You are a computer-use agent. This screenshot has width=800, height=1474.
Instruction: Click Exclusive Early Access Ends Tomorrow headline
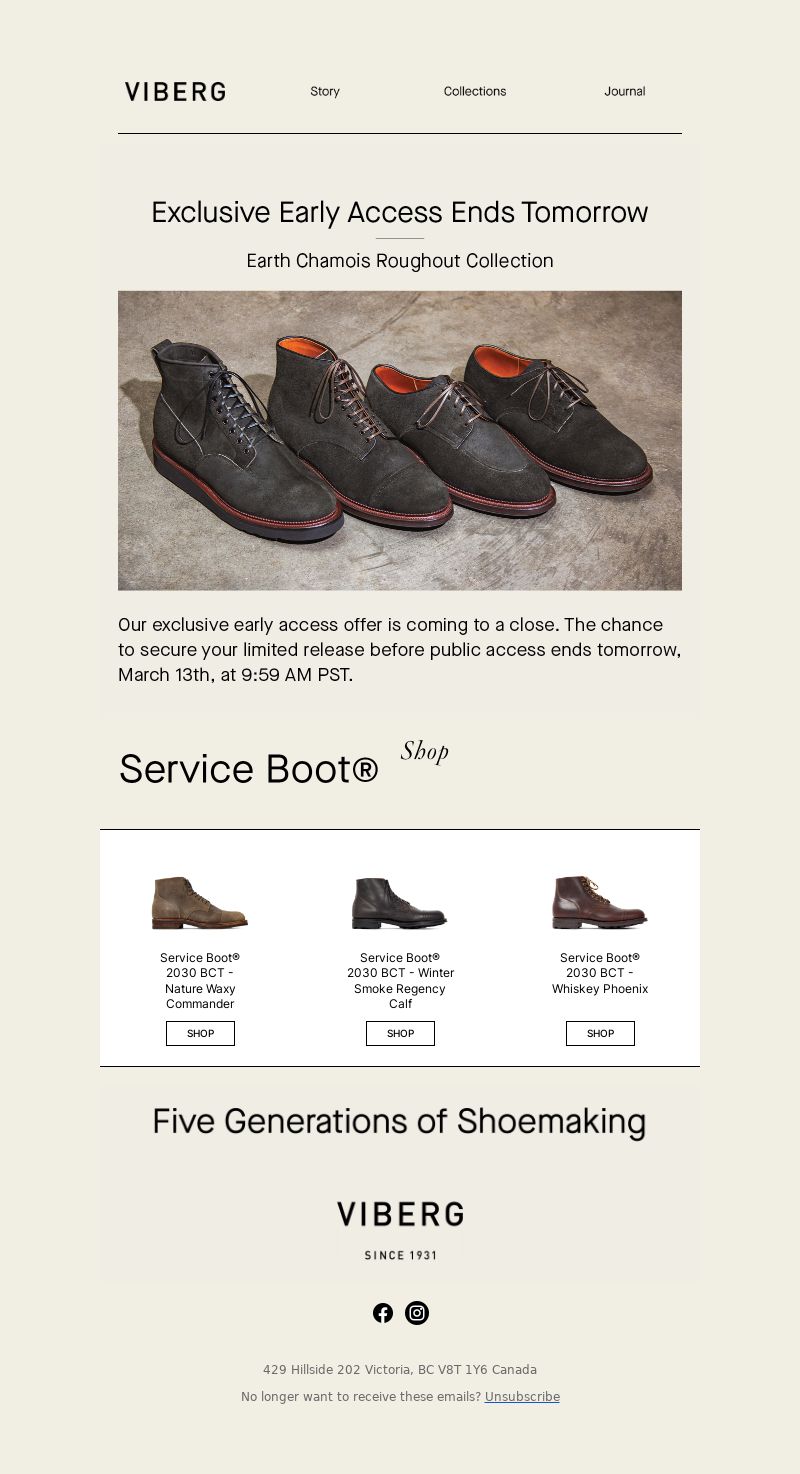click(x=400, y=212)
